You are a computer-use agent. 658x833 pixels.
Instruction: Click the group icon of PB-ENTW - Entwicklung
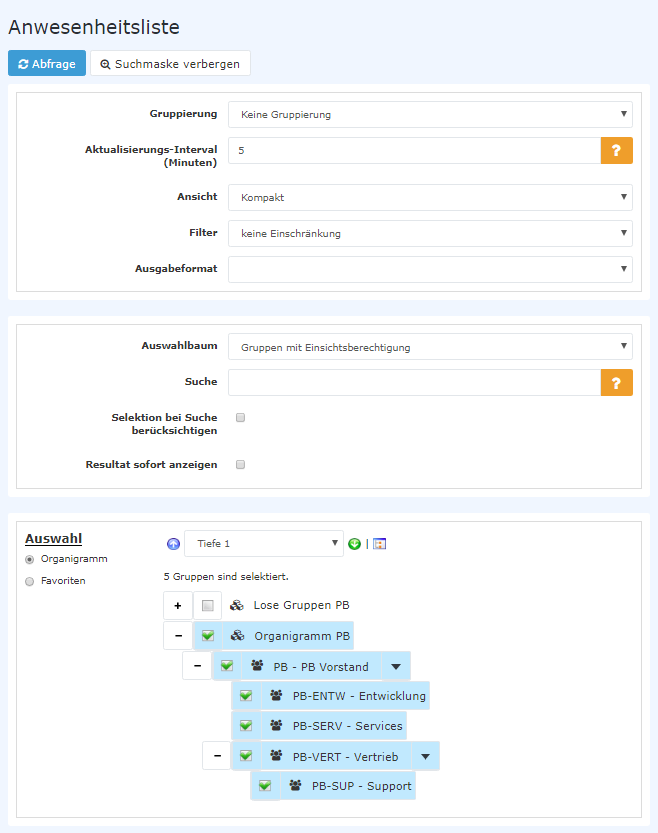[276, 696]
